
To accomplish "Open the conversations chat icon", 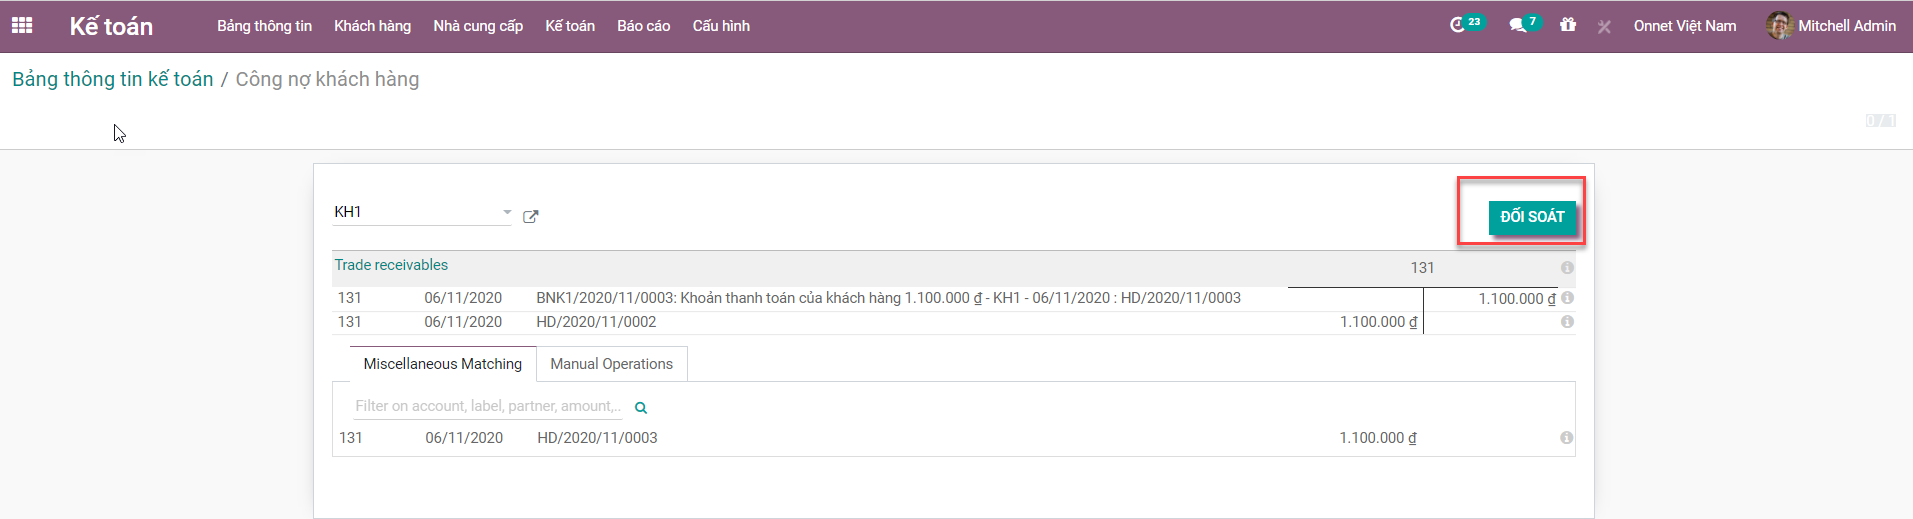I will tap(1518, 25).
